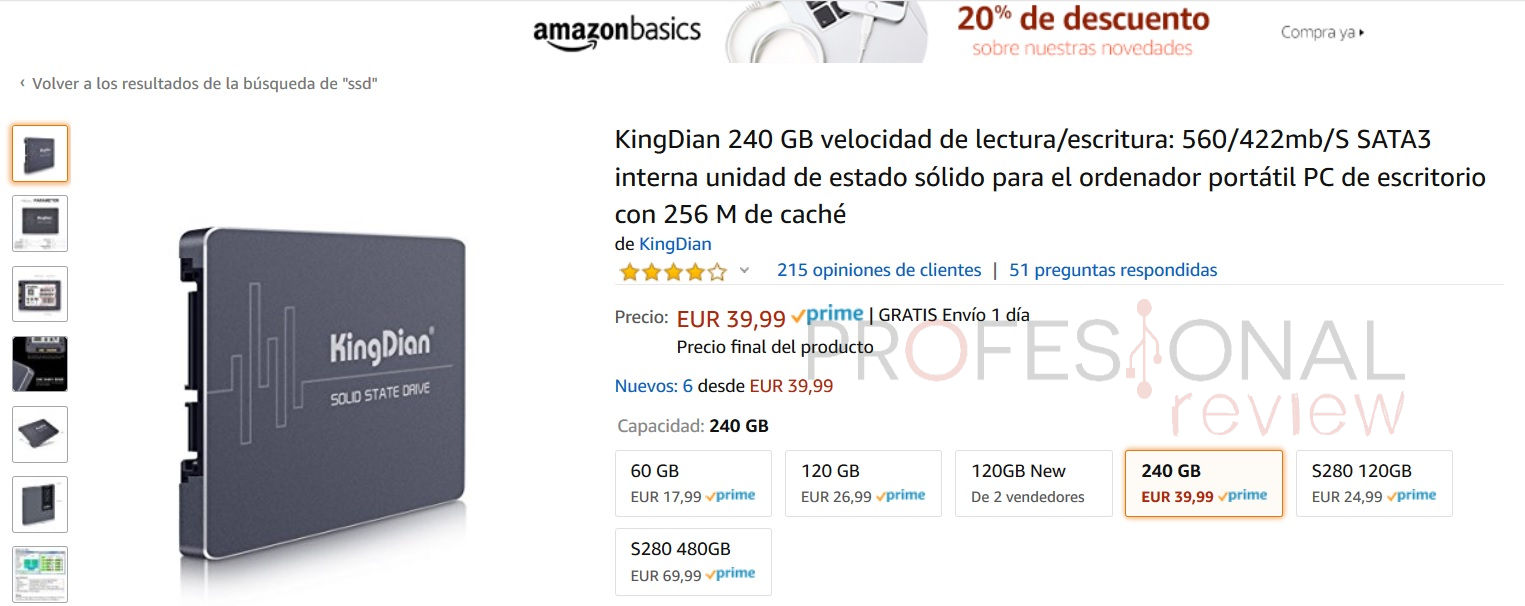1525x606 pixels.
Task: Open the 51 preguntas respondidas link
Action: pos(1113,270)
